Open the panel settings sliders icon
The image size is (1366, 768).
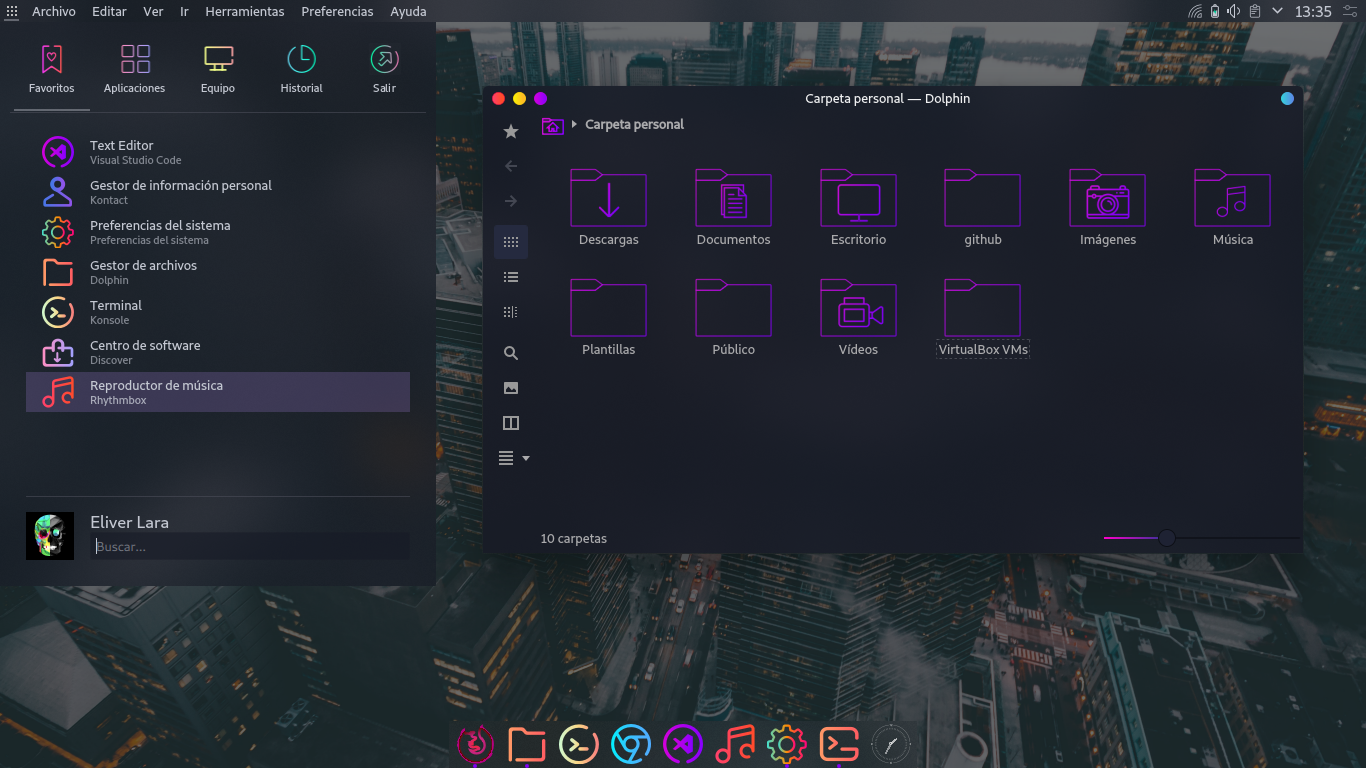tap(1351, 11)
